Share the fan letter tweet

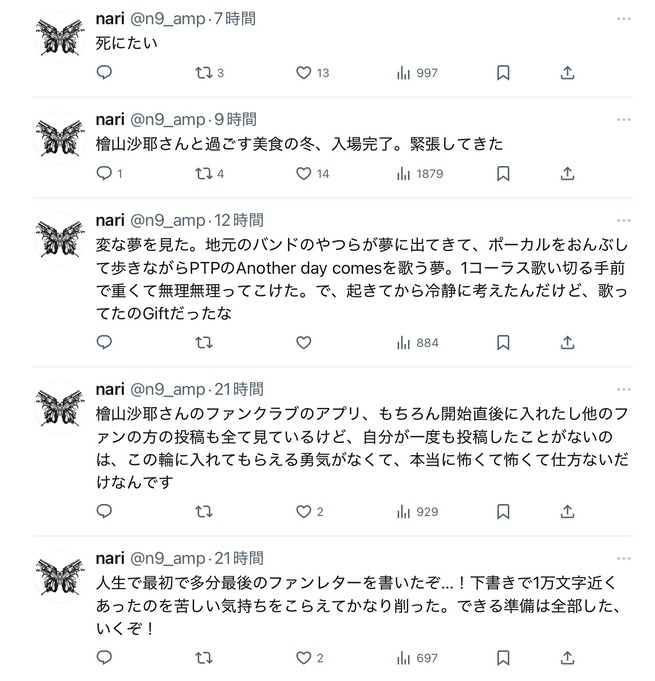(x=567, y=658)
